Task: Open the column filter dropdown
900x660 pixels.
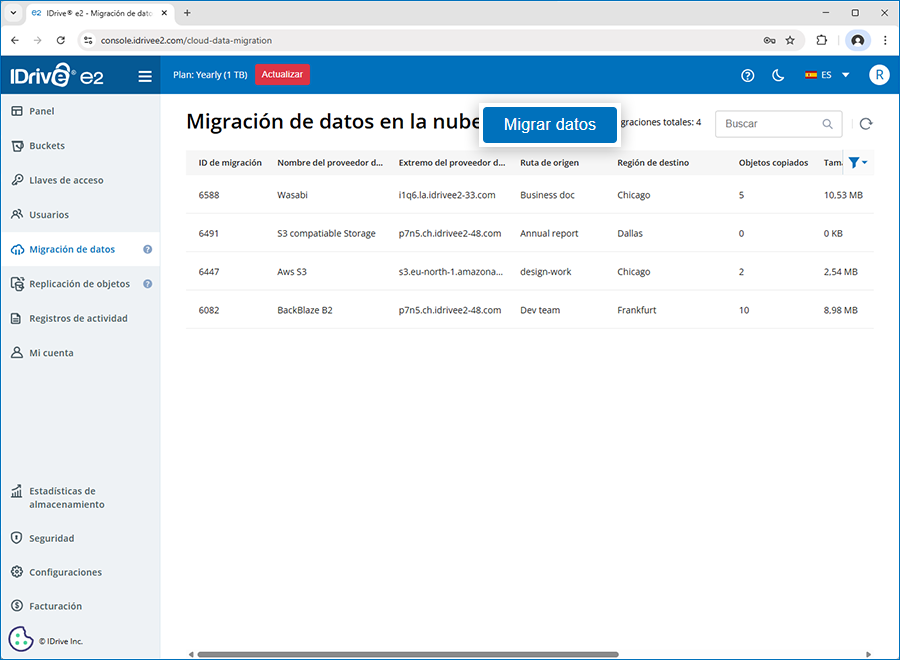Action: (857, 162)
